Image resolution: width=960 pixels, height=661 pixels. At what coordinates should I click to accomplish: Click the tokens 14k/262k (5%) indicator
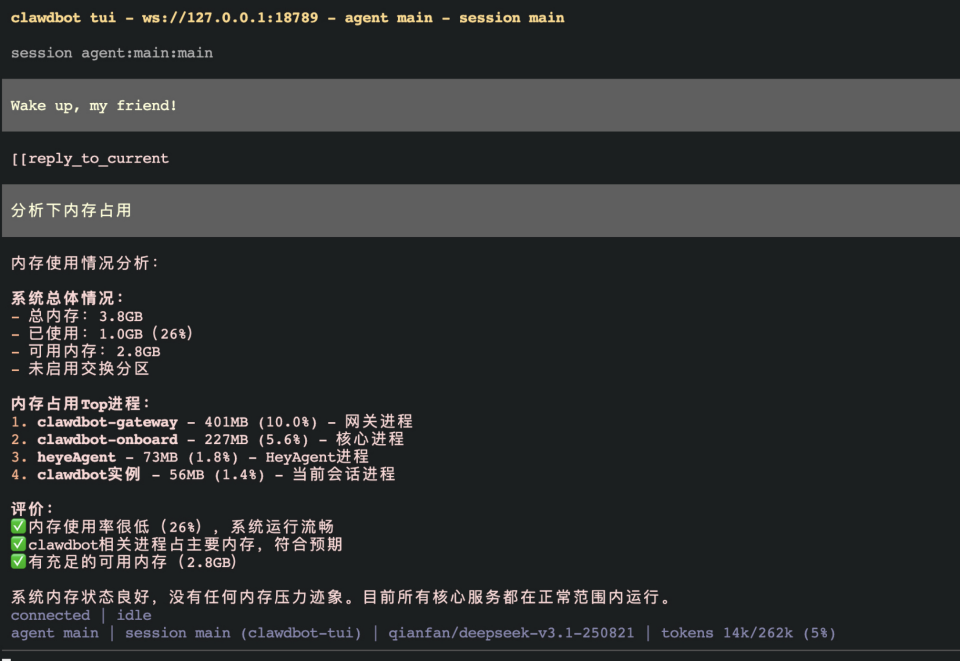coord(748,633)
